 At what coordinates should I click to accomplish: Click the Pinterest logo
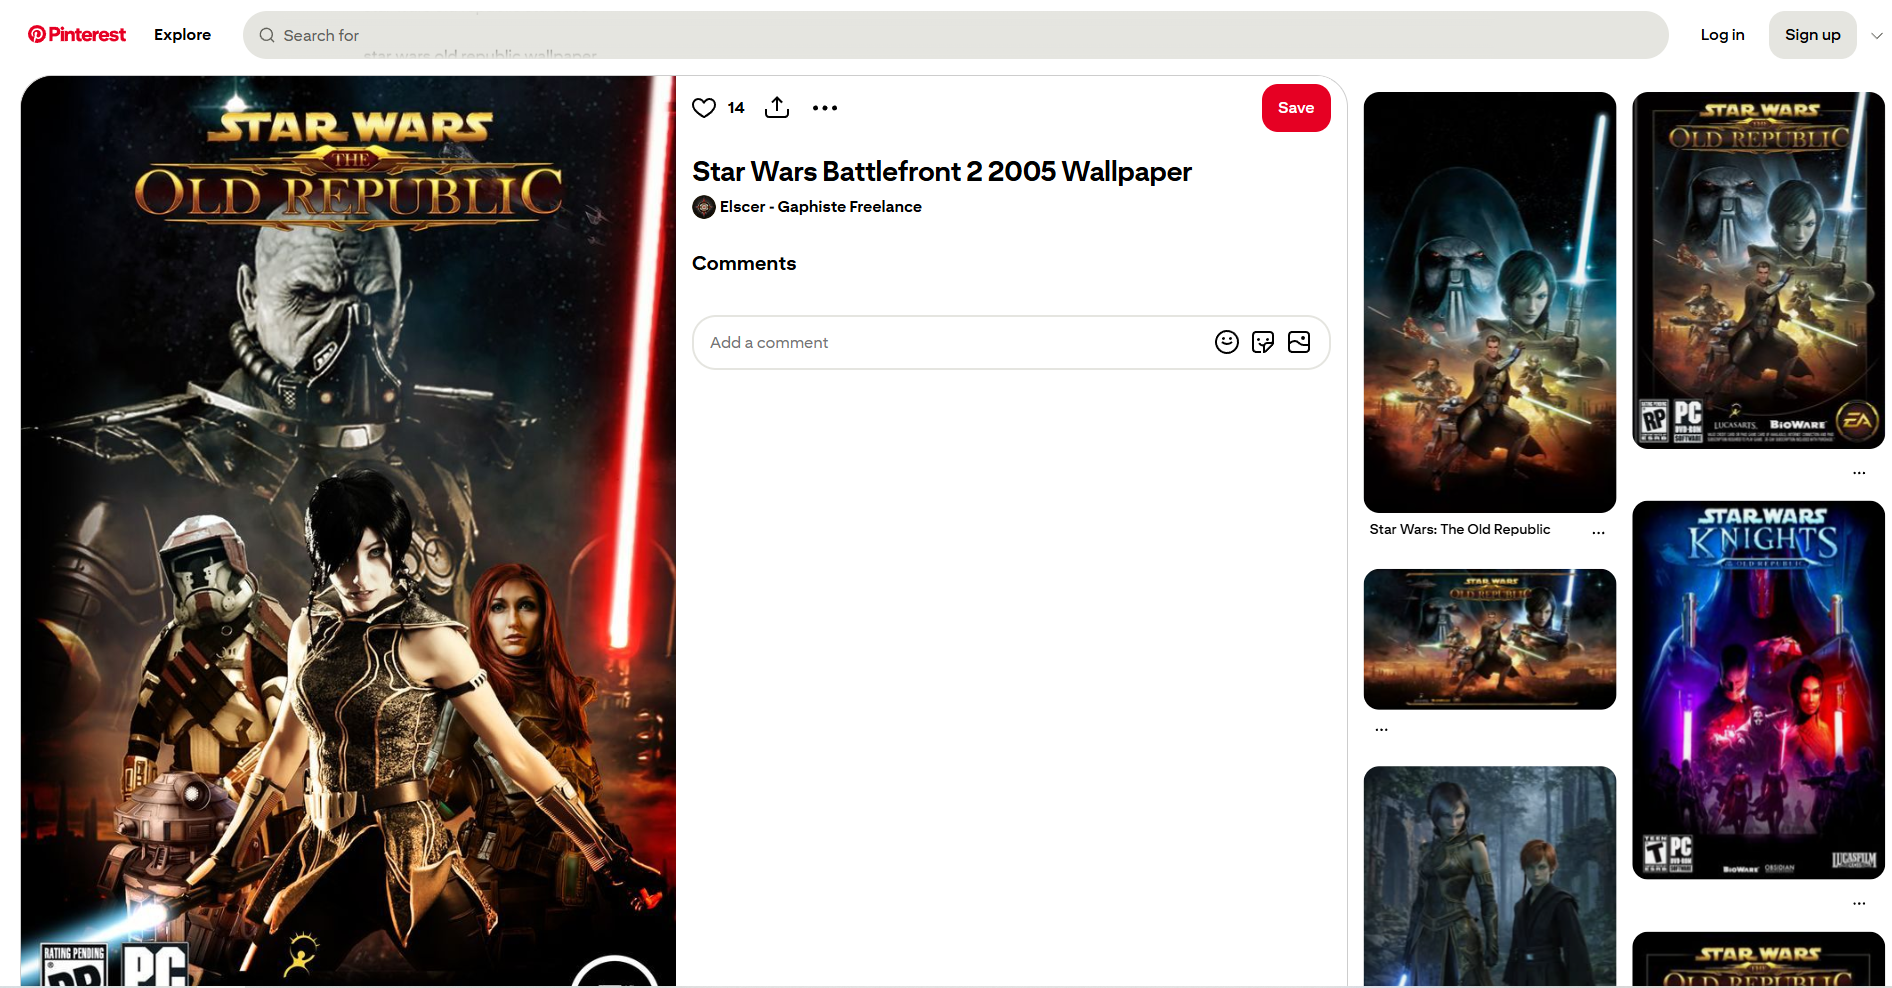point(77,35)
